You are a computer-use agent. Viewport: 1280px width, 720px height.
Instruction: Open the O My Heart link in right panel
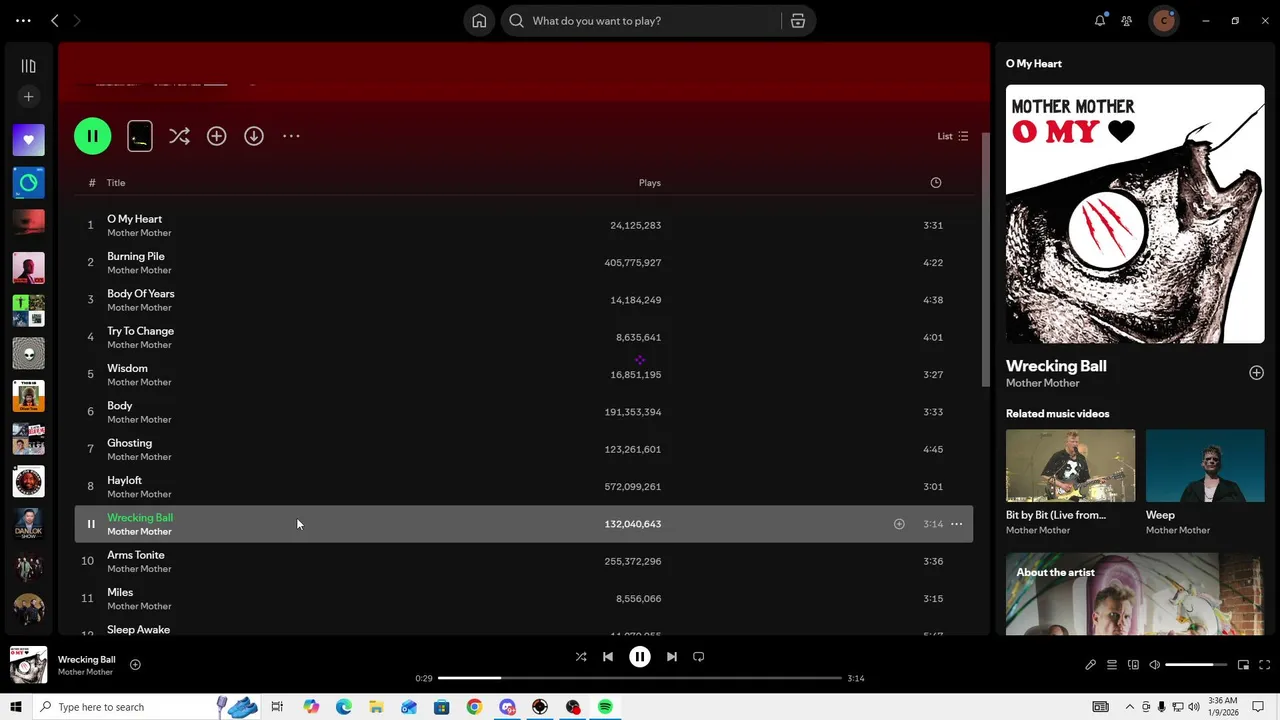click(1034, 63)
